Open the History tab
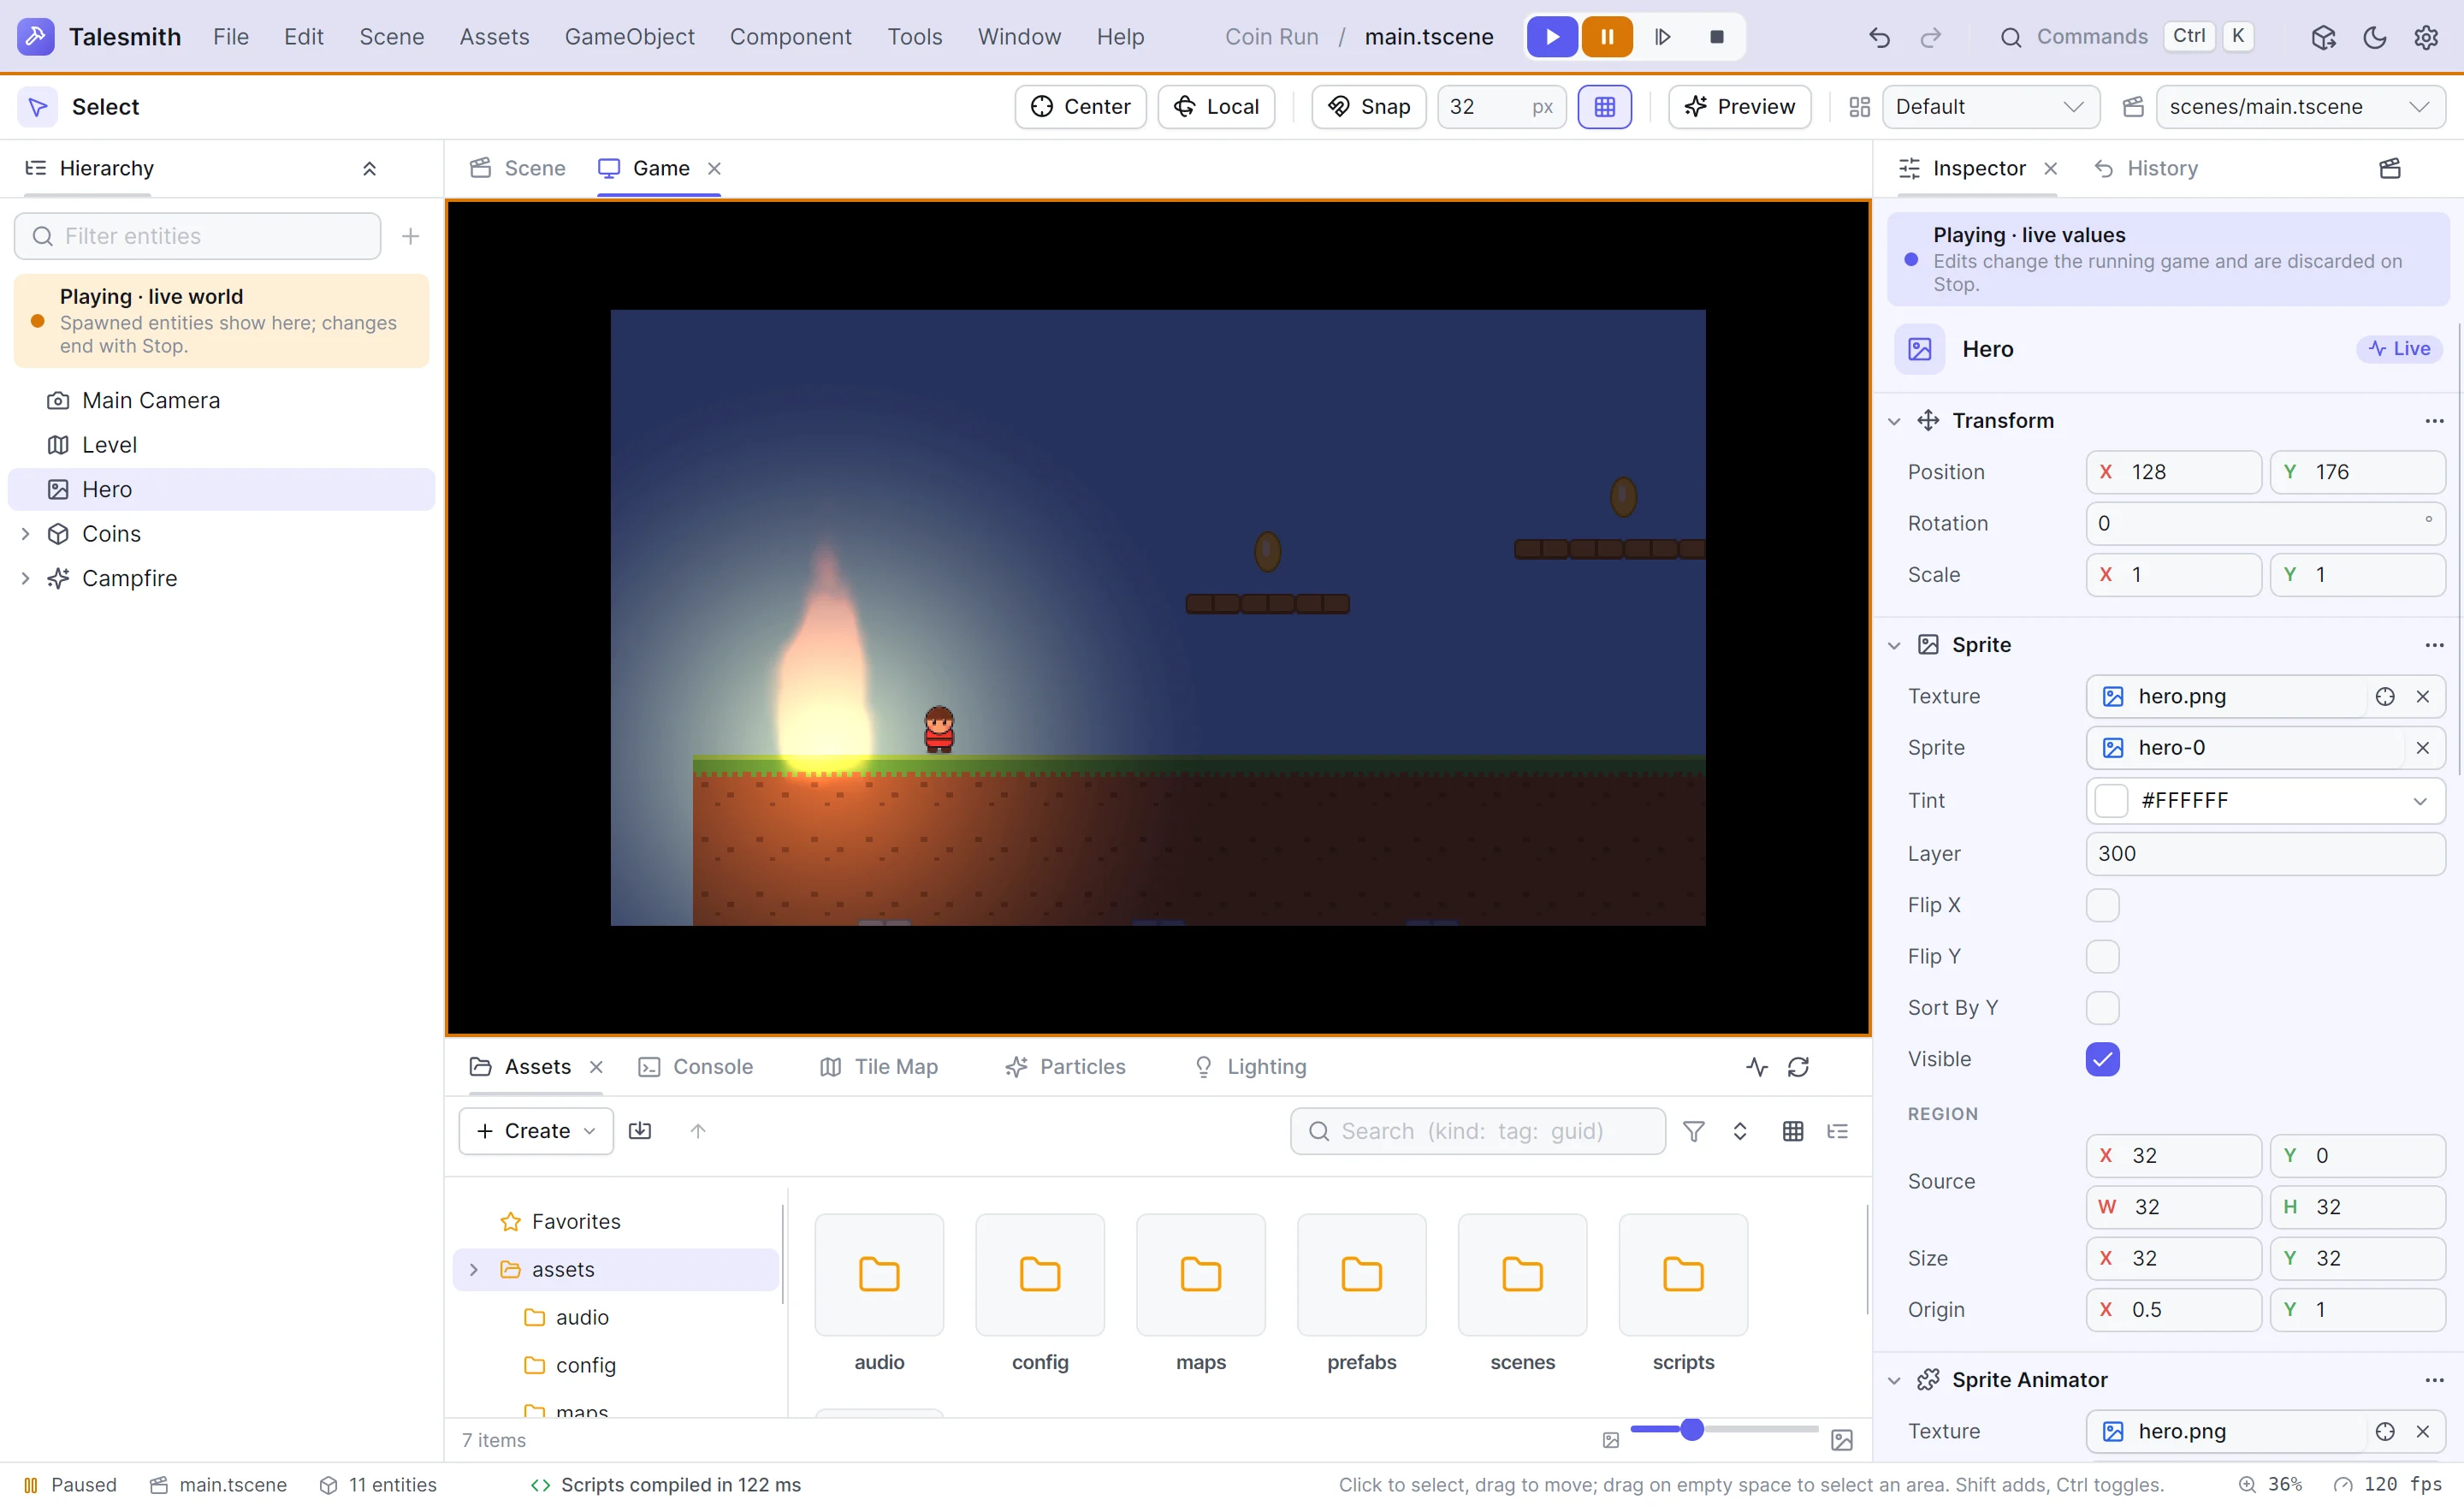Image resolution: width=2464 pixels, height=1506 pixels. click(2146, 168)
